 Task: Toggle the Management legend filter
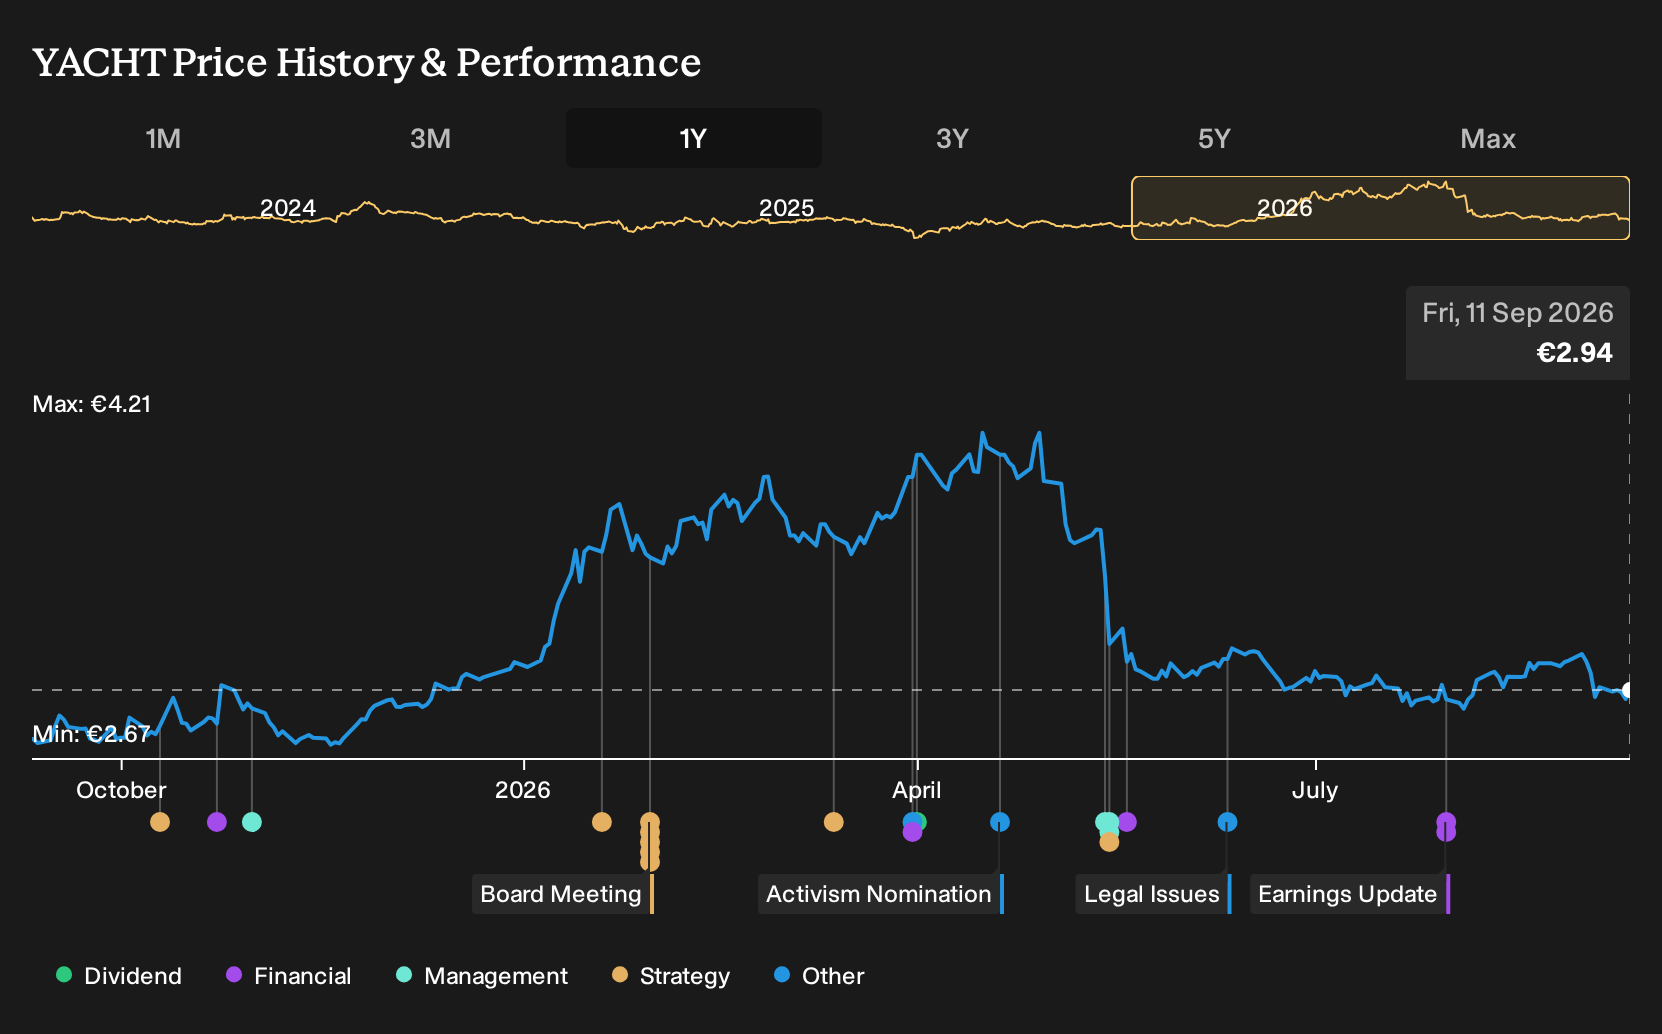(482, 976)
